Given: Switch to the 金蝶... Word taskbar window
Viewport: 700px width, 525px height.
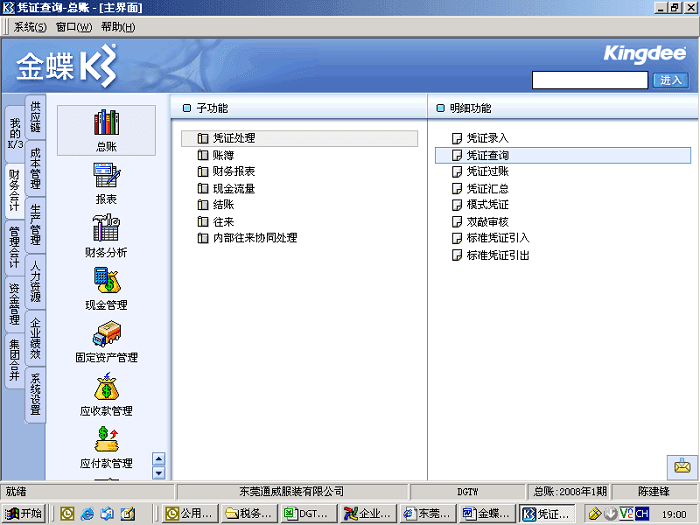Looking at the screenshot, I should pos(488,514).
